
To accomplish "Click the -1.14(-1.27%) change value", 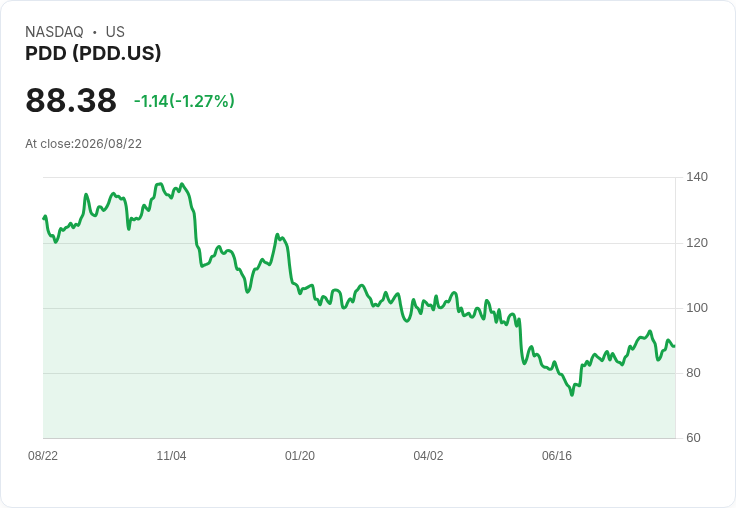I will click(184, 101).
